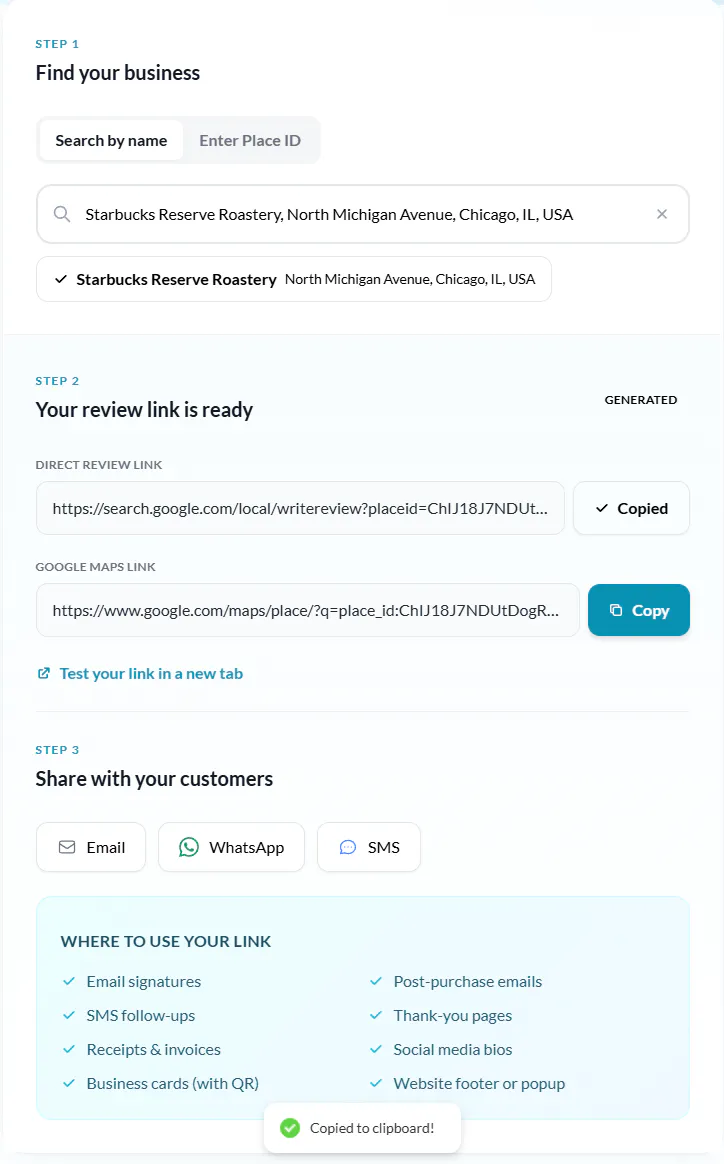Clear the business search field
The width and height of the screenshot is (724, 1164).
661,214
